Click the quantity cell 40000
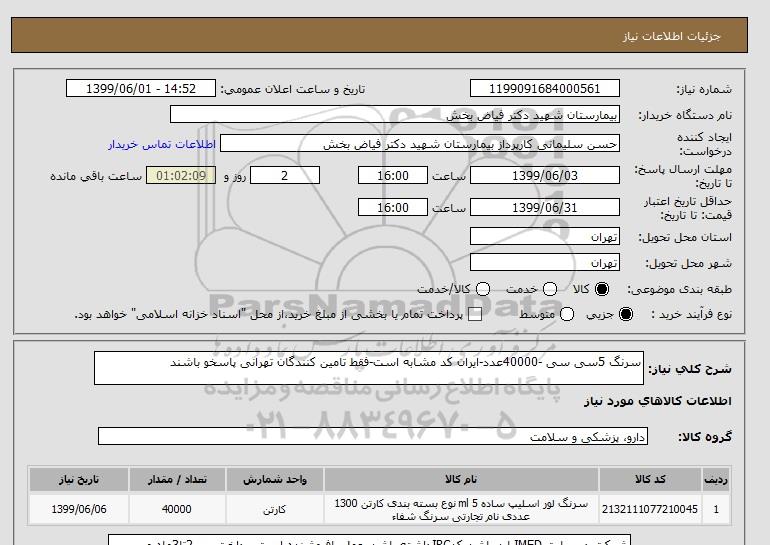This screenshot has height=545, width=770. [177, 509]
